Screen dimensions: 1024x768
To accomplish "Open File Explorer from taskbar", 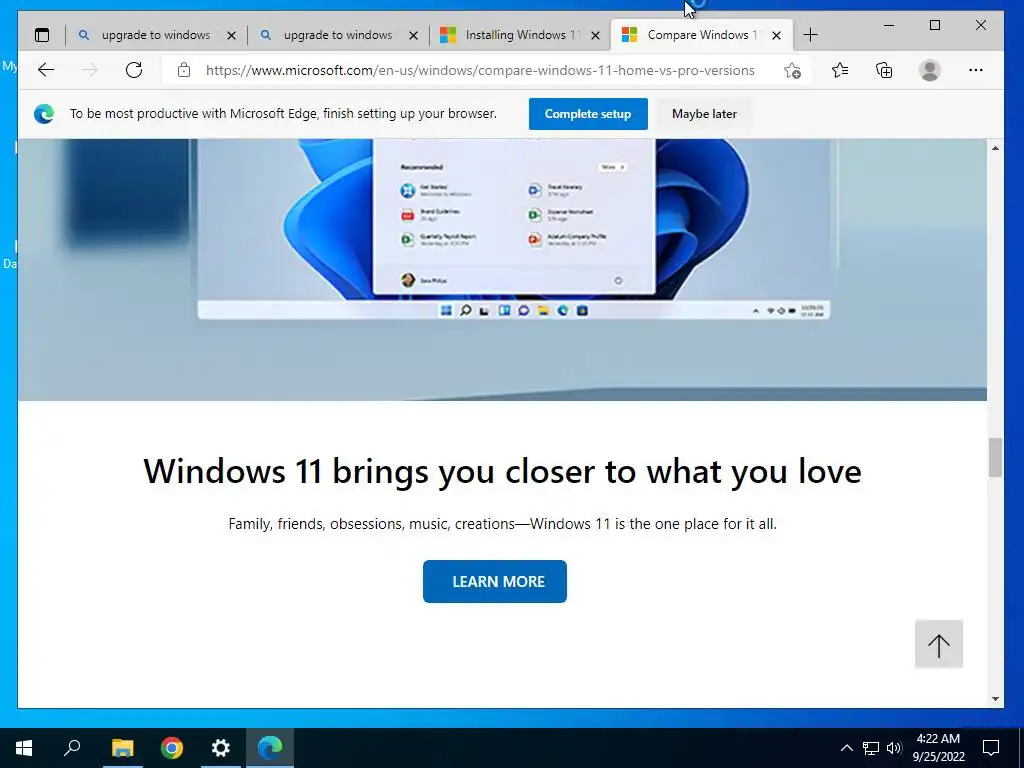I will (122, 748).
